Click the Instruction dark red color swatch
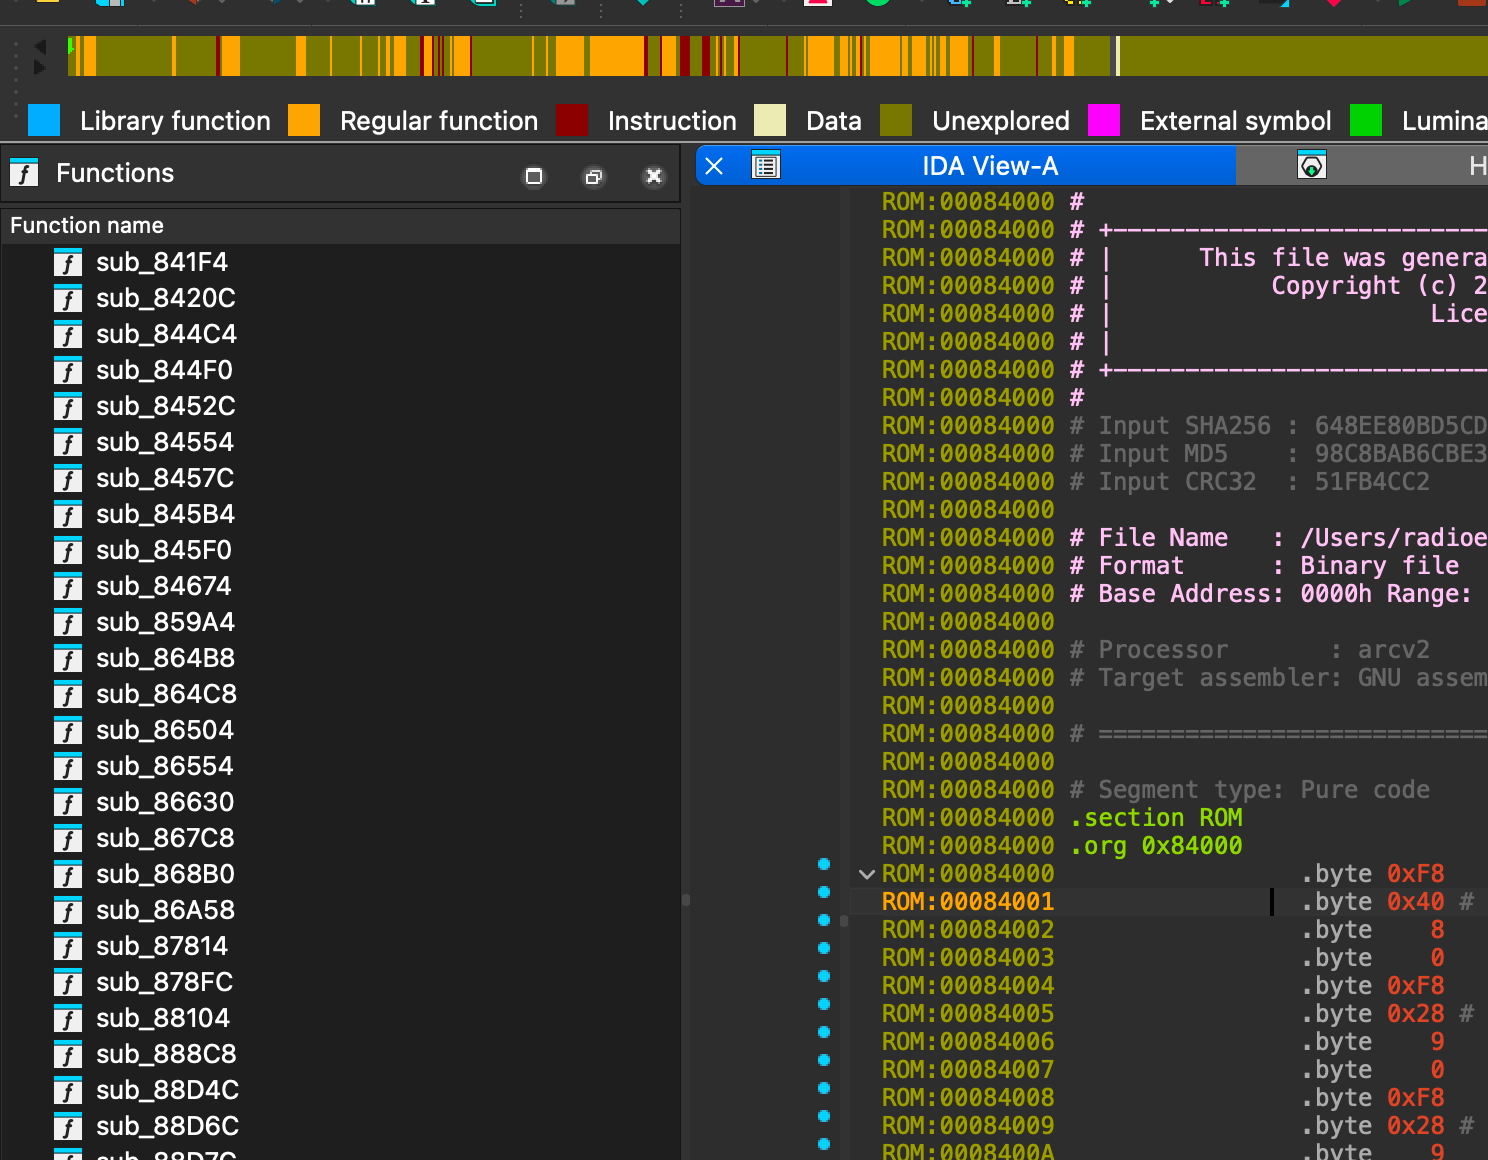The image size is (1488, 1160). pyautogui.click(x=572, y=120)
